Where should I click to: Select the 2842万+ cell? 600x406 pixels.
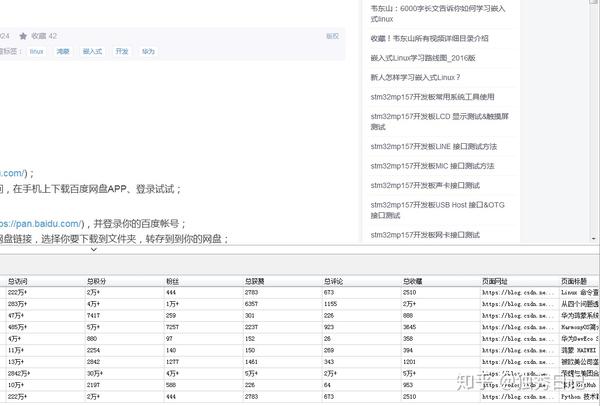tap(46, 373)
